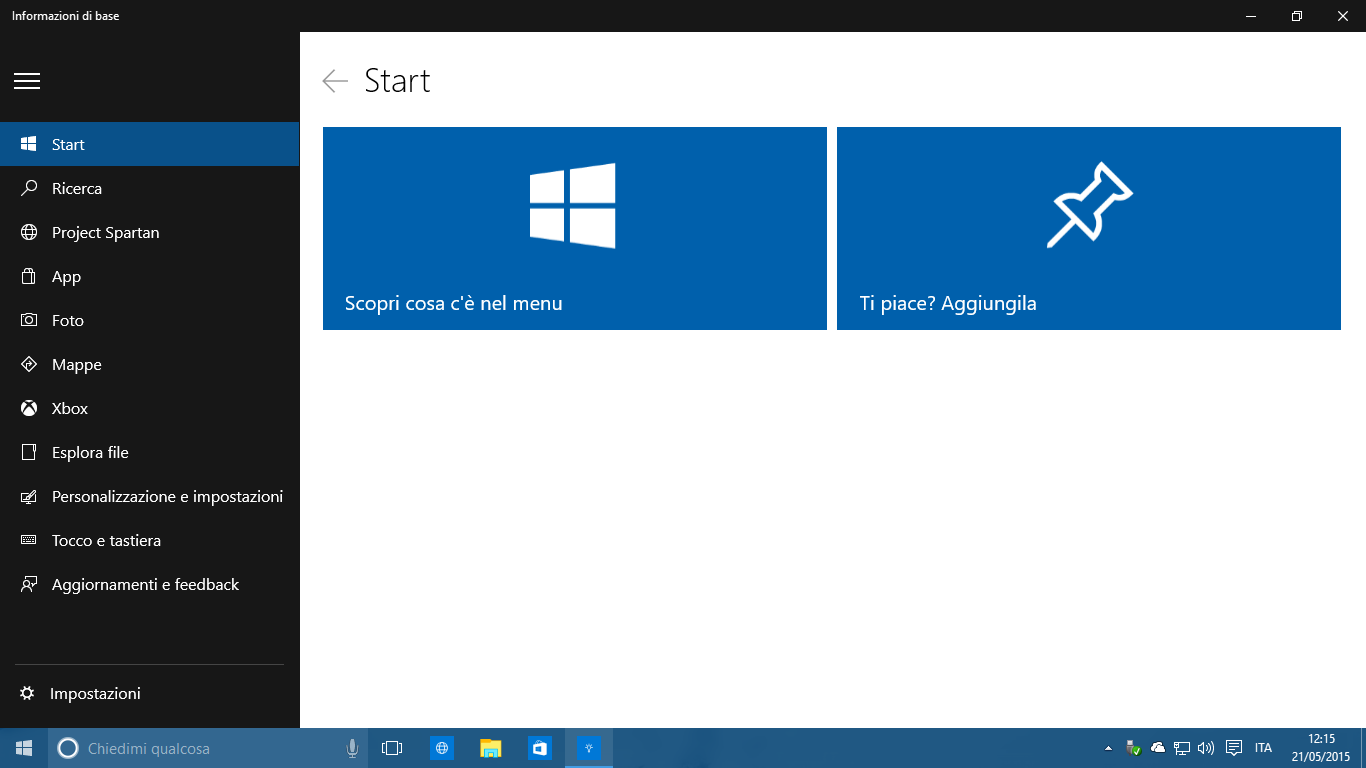Image resolution: width=1366 pixels, height=768 pixels.
Task: Show hidden tray icons arrow
Action: point(1108,748)
